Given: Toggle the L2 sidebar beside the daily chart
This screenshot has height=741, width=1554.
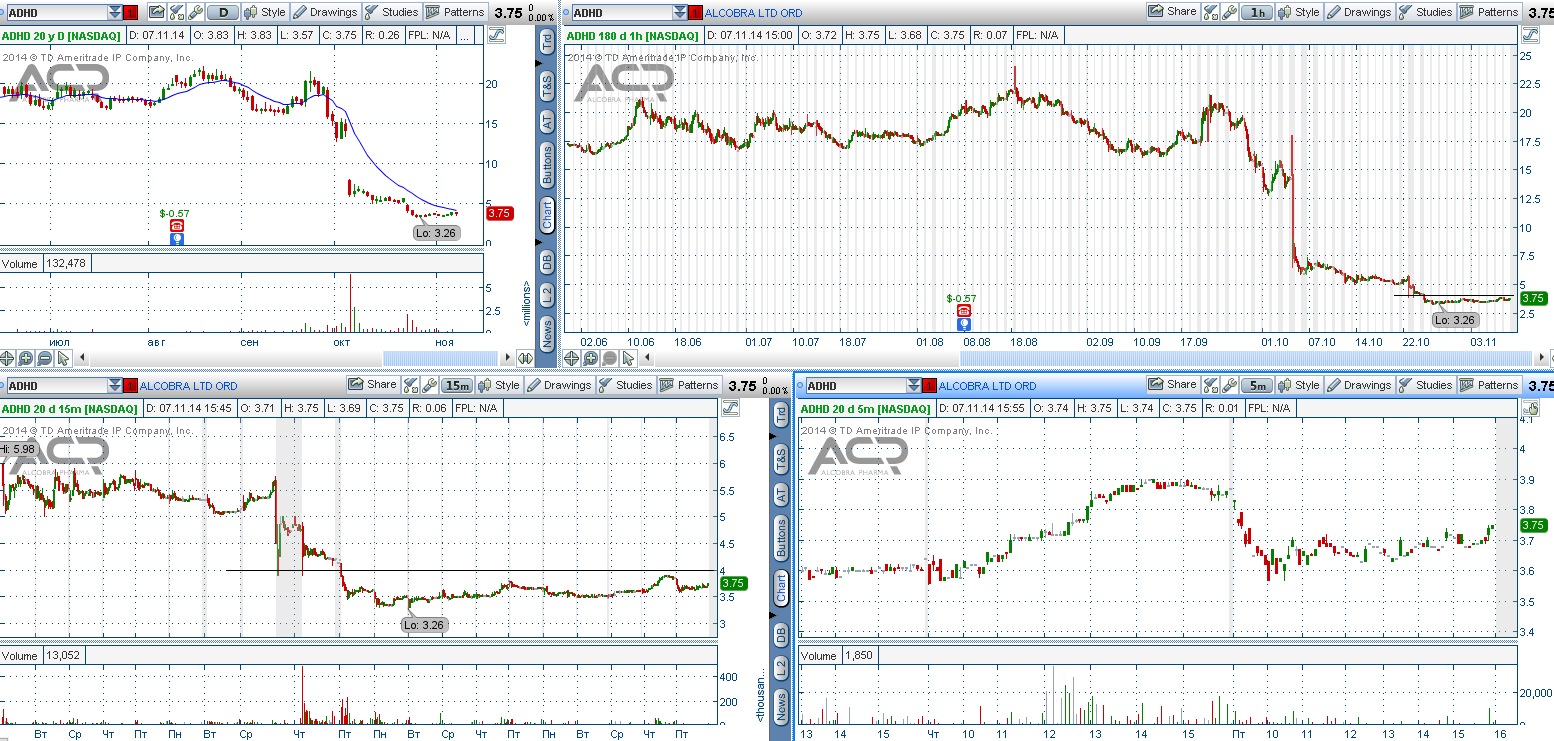Looking at the screenshot, I should click(x=547, y=294).
